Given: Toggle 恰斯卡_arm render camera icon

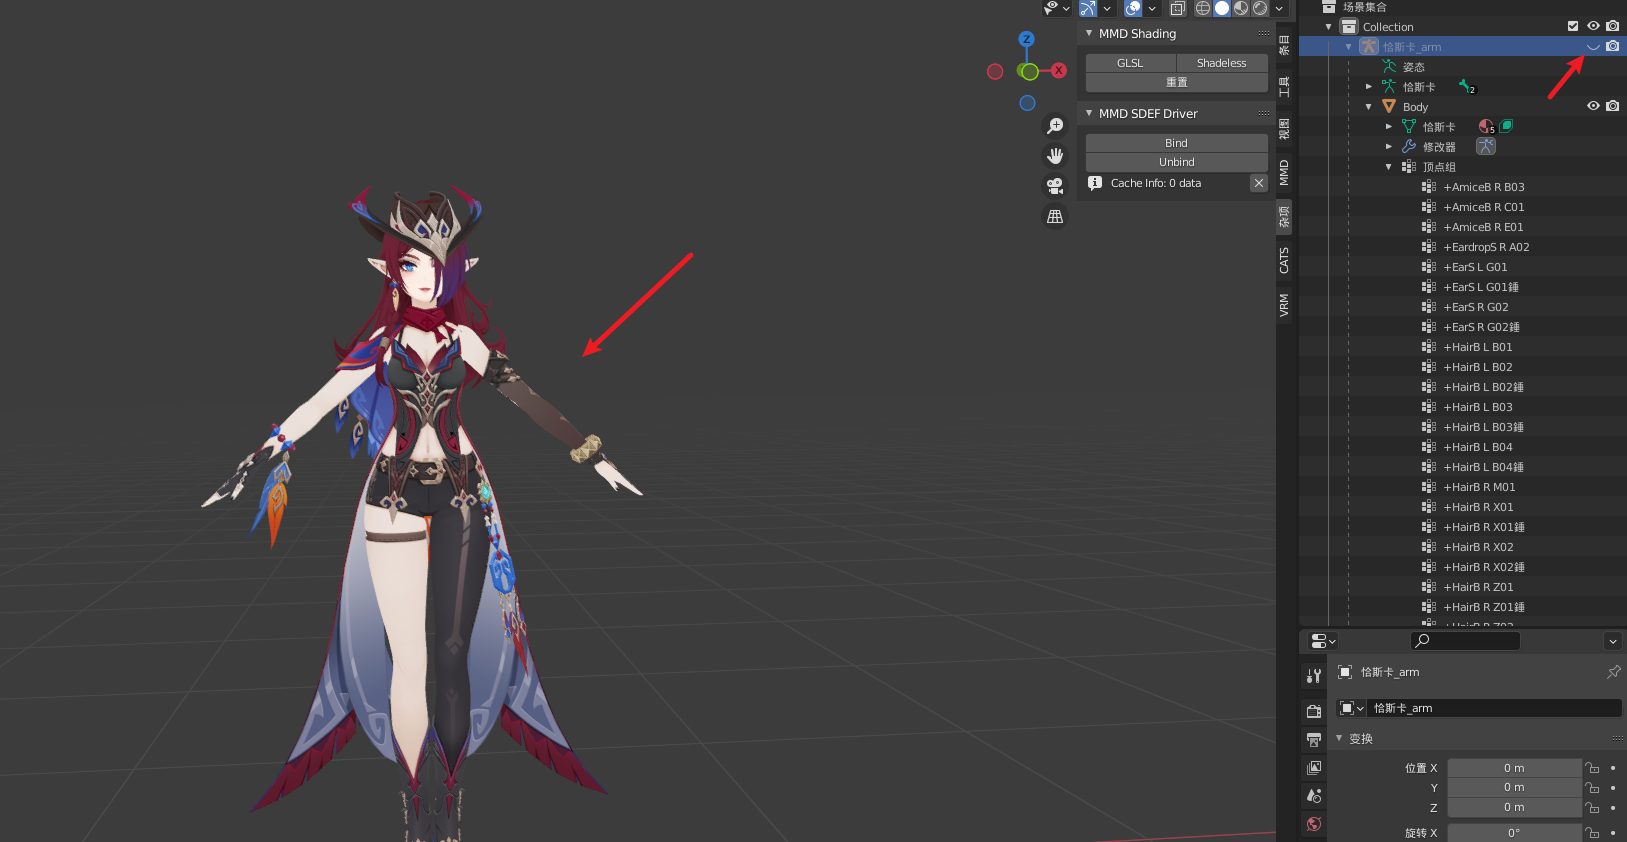Looking at the screenshot, I should 1612,46.
